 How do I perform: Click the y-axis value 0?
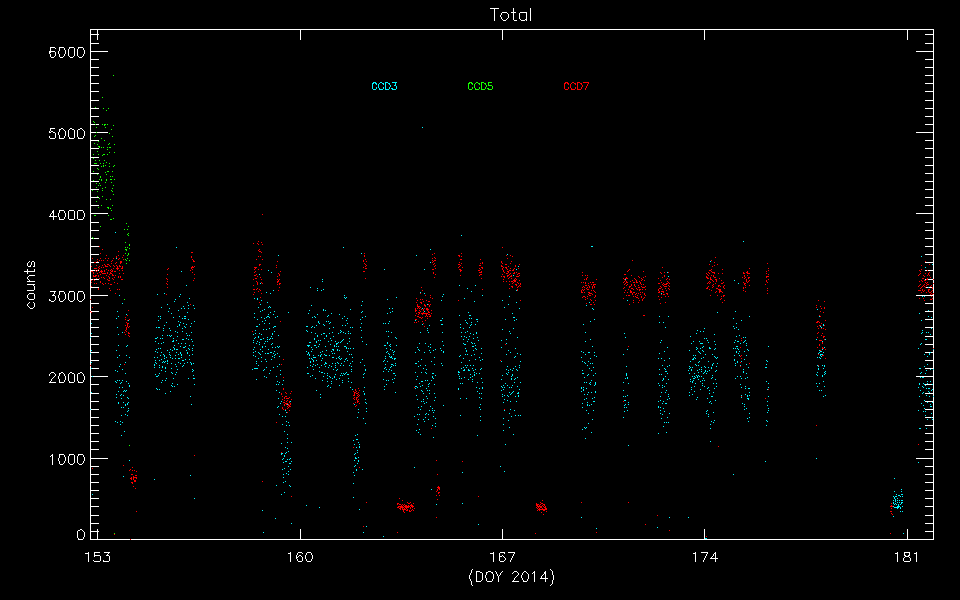click(x=81, y=534)
